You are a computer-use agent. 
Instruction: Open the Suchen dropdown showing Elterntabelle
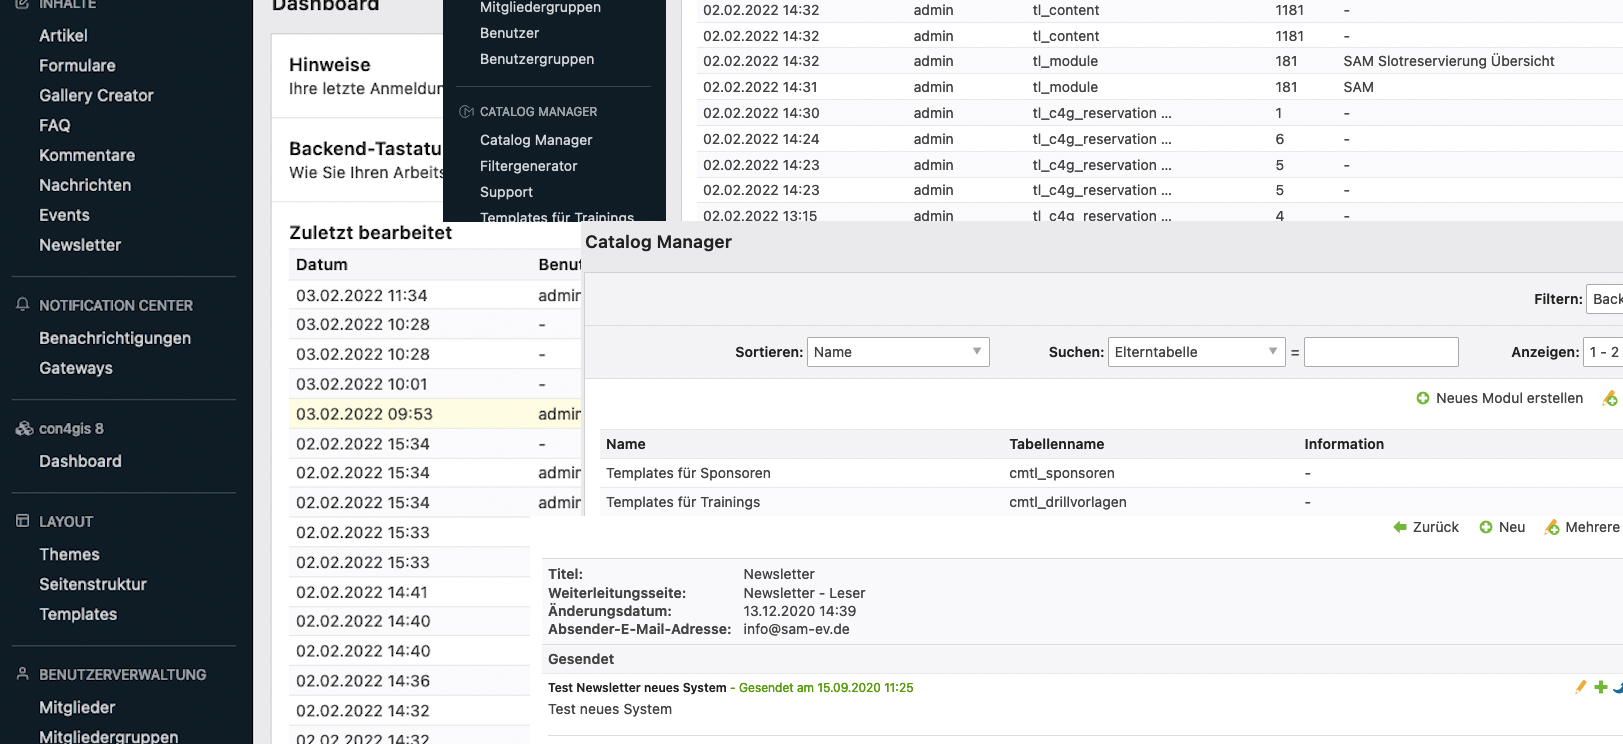point(1195,352)
